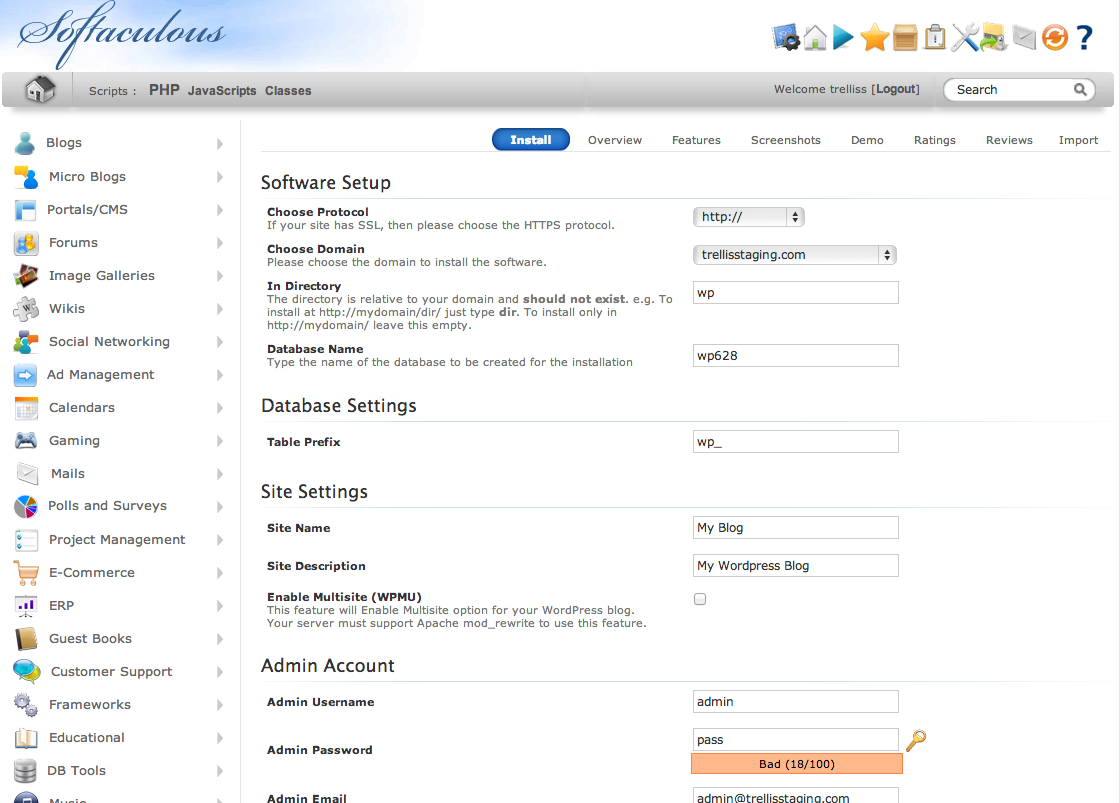The width and height of the screenshot is (1120, 803).
Task: Open installations via the wooden box icon
Action: click(x=905, y=37)
